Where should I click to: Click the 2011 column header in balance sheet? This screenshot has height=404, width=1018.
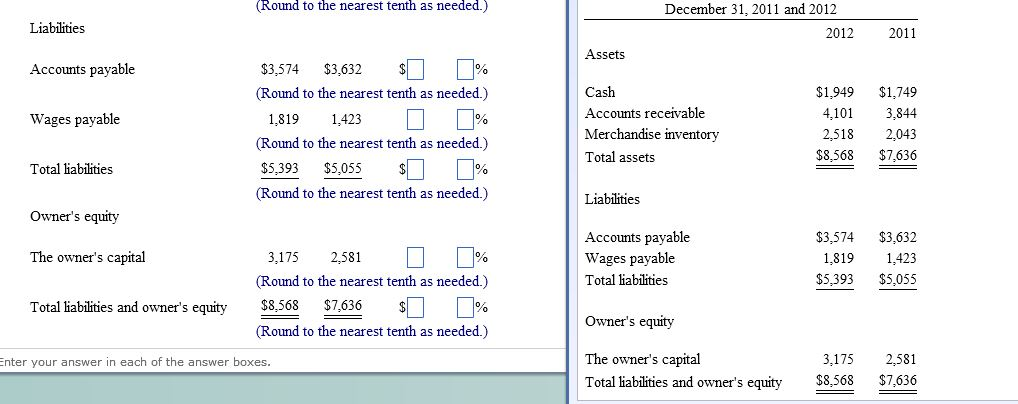tap(902, 33)
